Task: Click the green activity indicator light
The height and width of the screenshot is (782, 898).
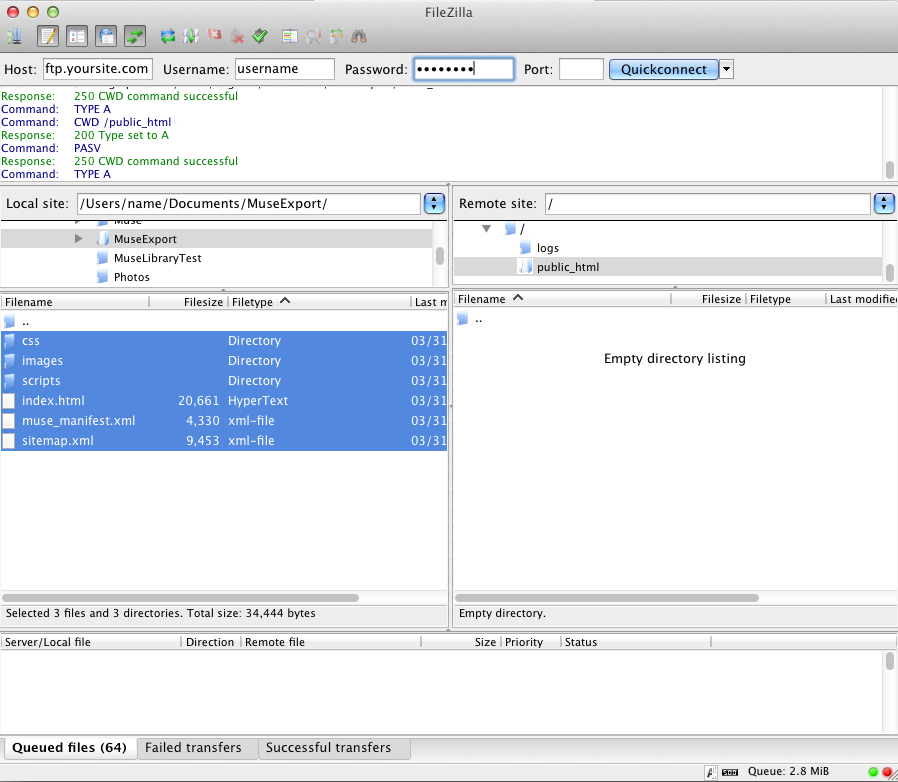Action: pyautogui.click(x=873, y=772)
